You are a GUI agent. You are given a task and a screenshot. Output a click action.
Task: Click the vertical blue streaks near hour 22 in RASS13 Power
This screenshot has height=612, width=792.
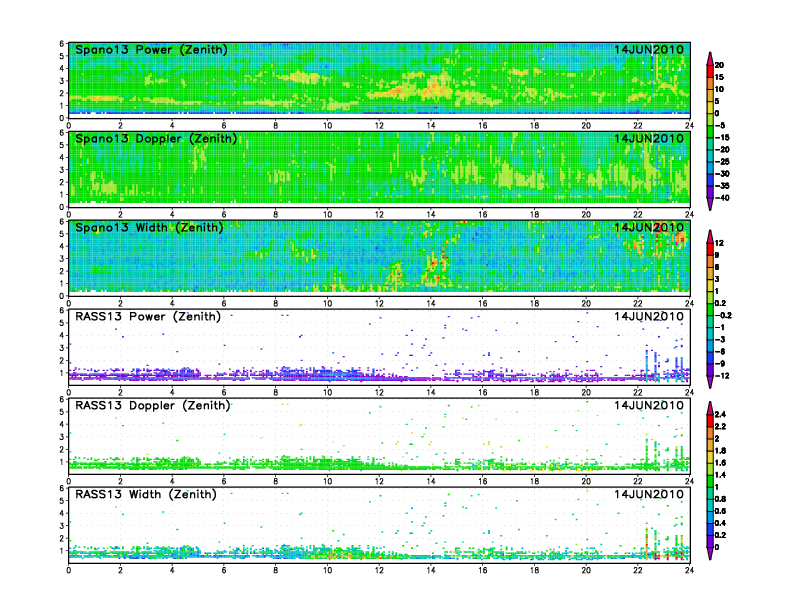(652, 361)
